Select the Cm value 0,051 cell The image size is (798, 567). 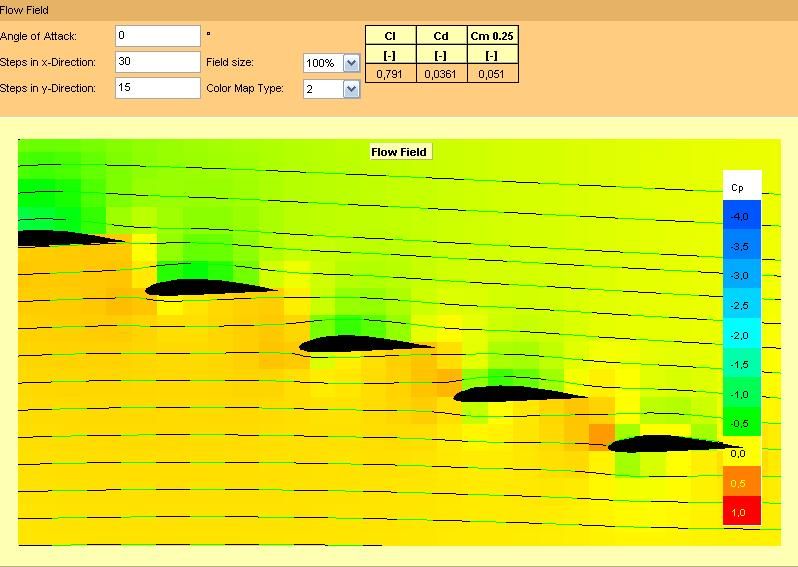tap(492, 73)
